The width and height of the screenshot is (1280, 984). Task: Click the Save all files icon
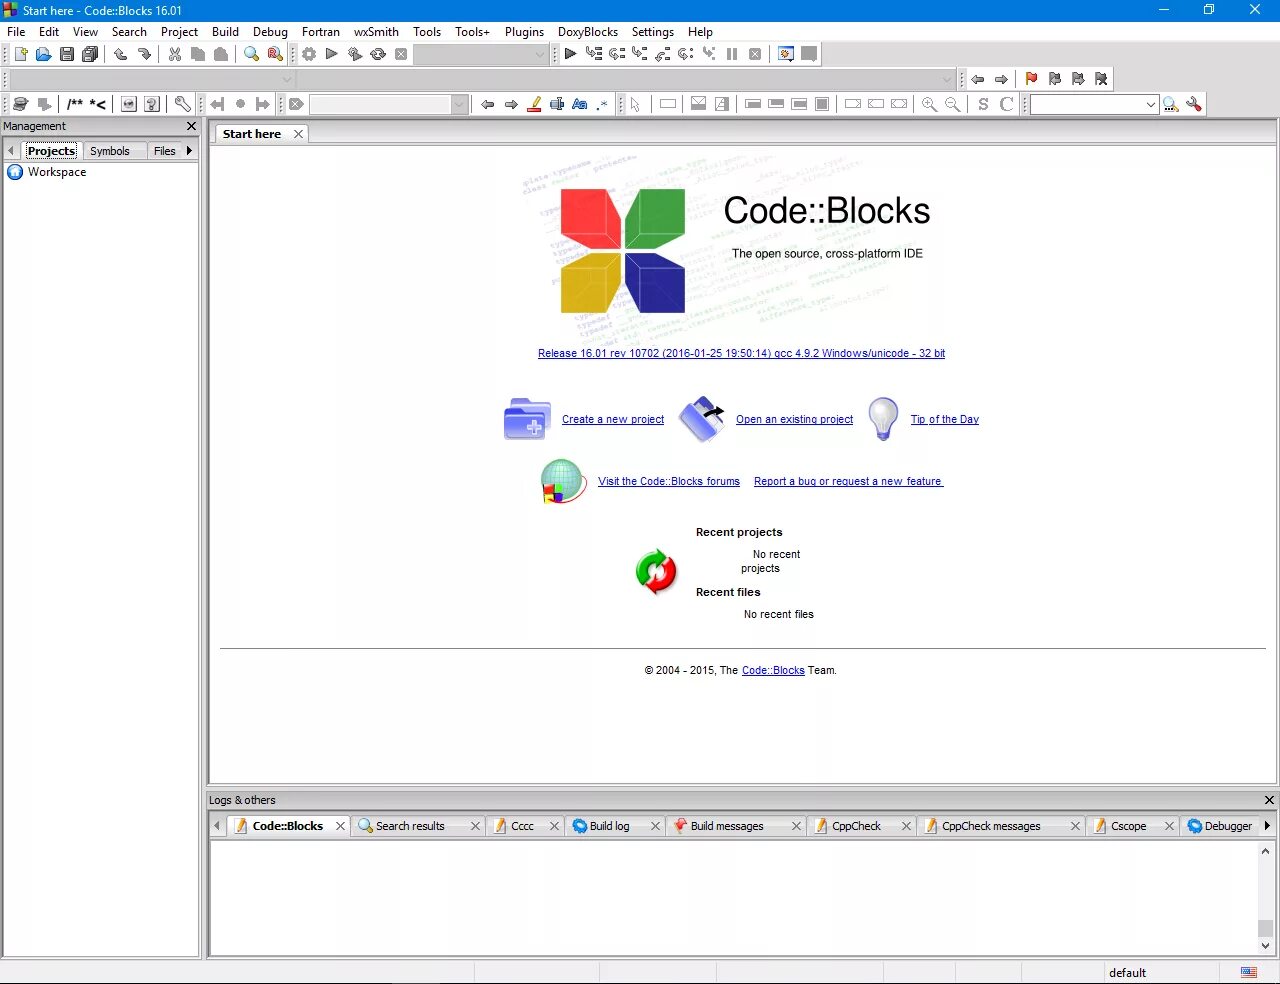(90, 54)
